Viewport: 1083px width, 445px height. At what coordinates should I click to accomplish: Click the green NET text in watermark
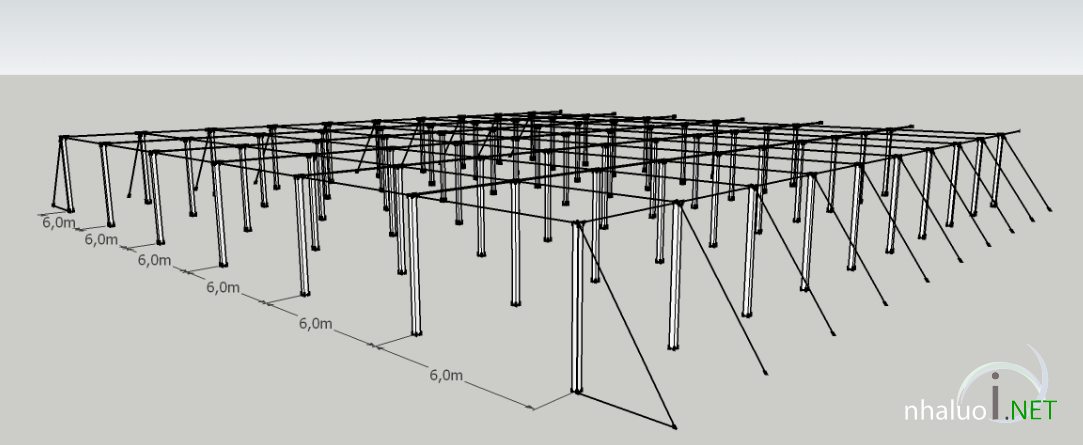click(x=1033, y=410)
